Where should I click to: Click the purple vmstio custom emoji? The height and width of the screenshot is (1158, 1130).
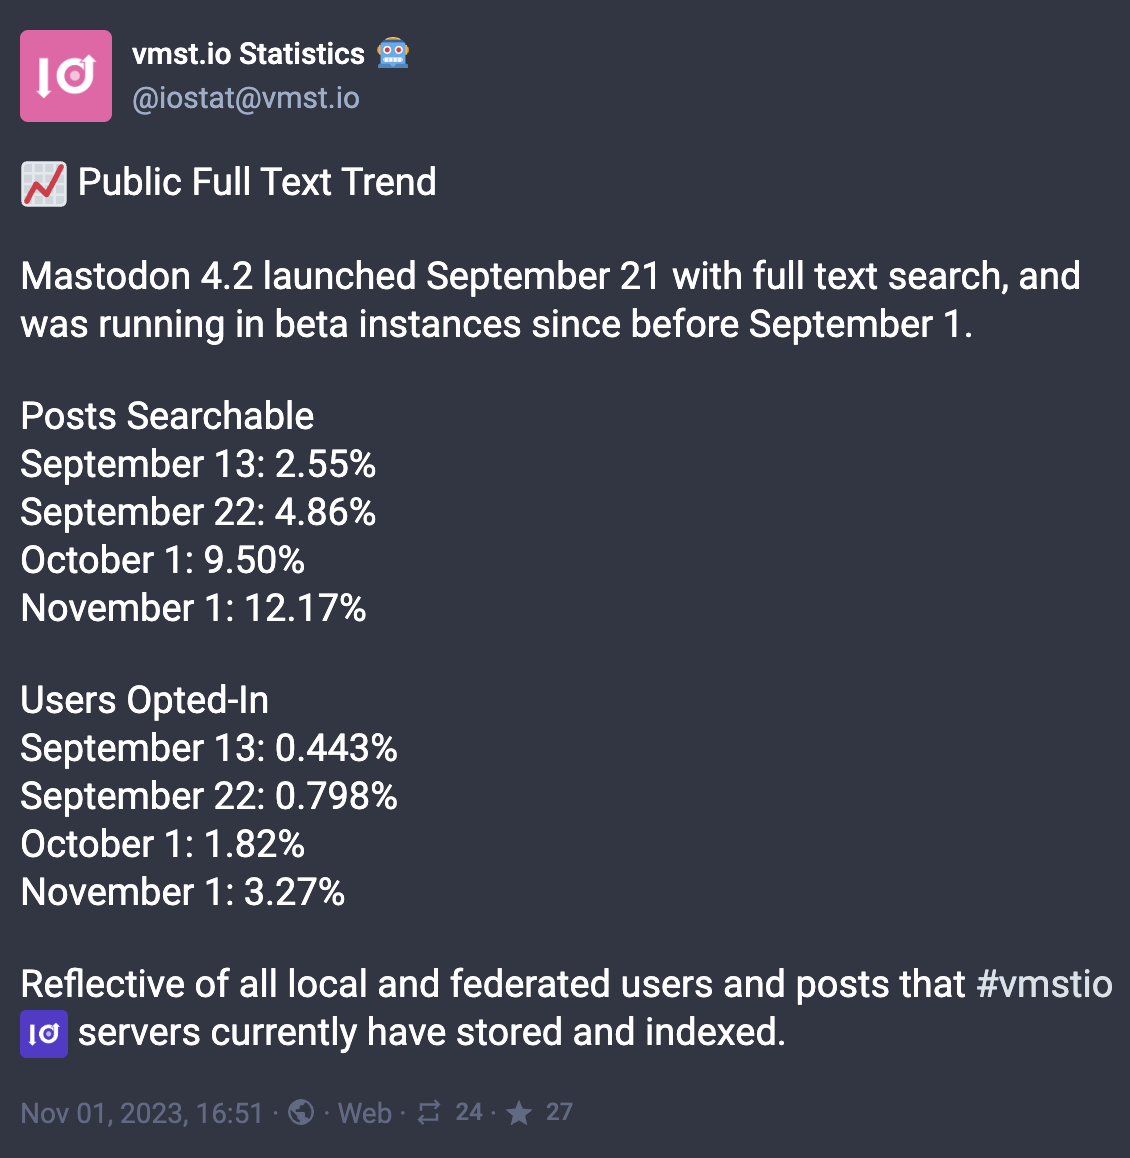44,1034
